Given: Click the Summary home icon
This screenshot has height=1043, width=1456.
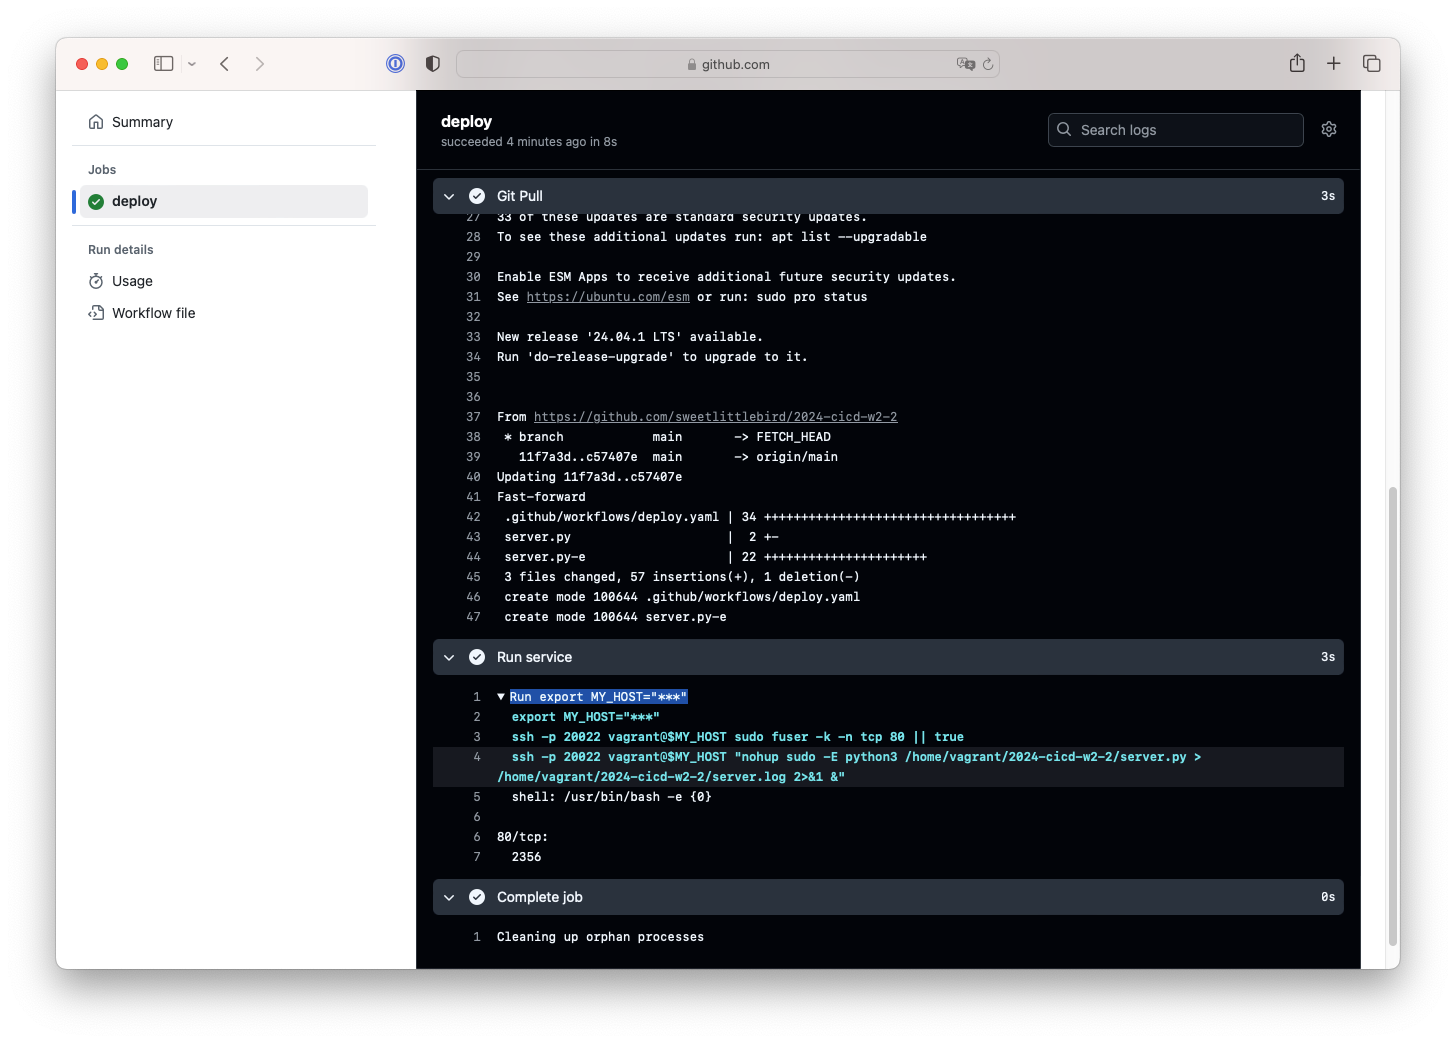Looking at the screenshot, I should coord(96,122).
